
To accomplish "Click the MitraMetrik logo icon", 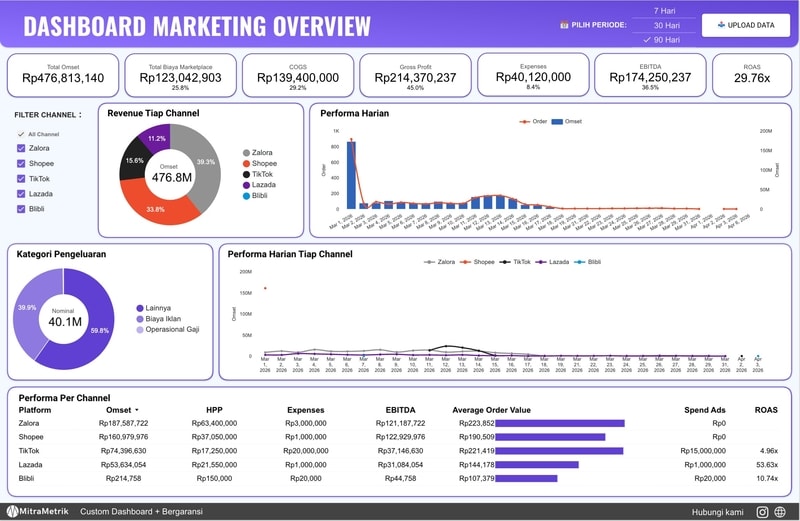I will [10, 512].
